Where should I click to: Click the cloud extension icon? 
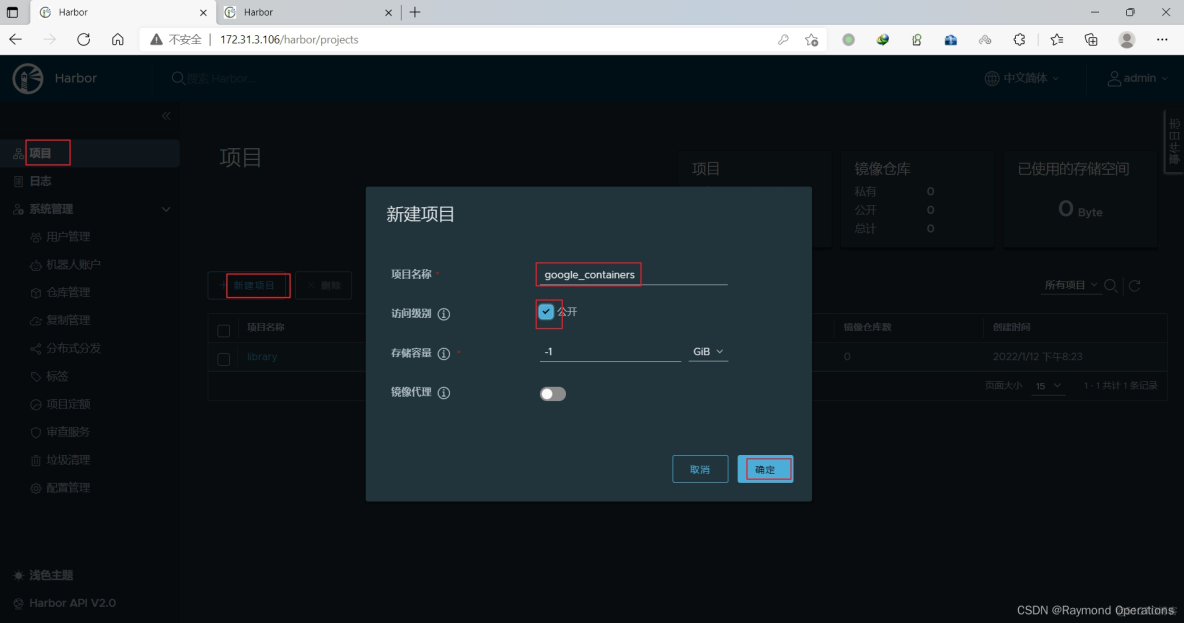(985, 39)
